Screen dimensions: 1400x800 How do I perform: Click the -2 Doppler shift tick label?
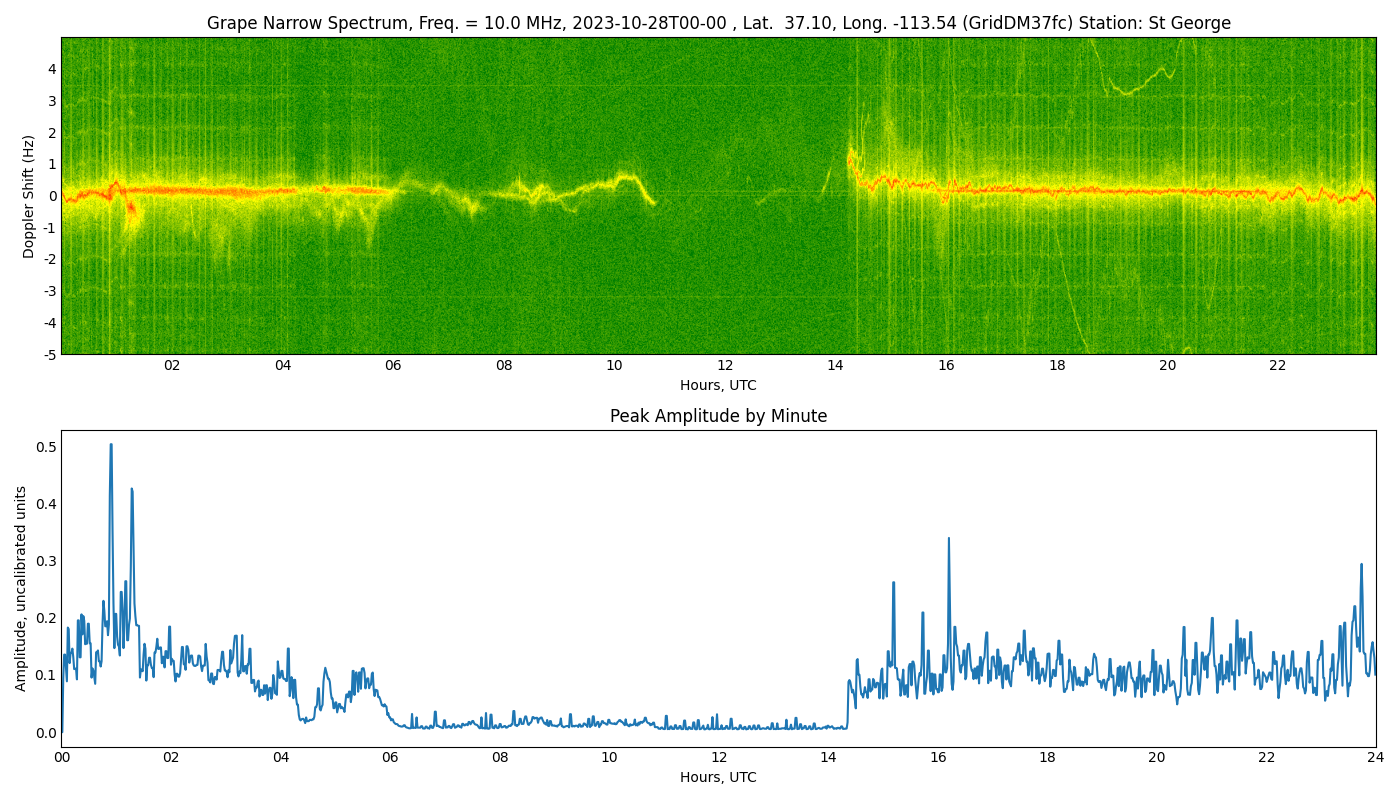[x=49, y=260]
